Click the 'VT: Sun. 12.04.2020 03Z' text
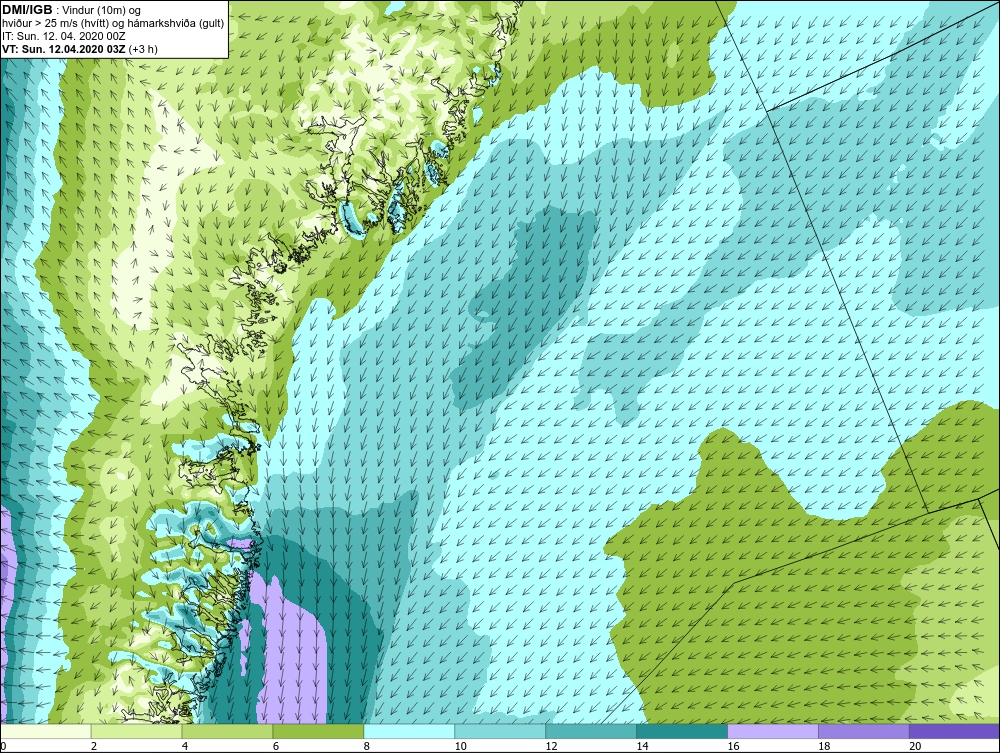The image size is (1000, 753). [x=64, y=49]
